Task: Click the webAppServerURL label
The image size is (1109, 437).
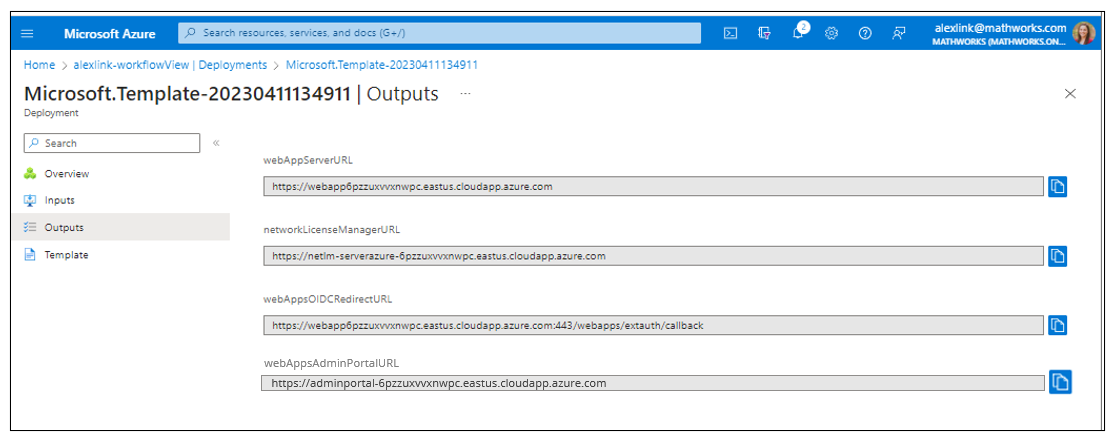Action: [308, 161]
